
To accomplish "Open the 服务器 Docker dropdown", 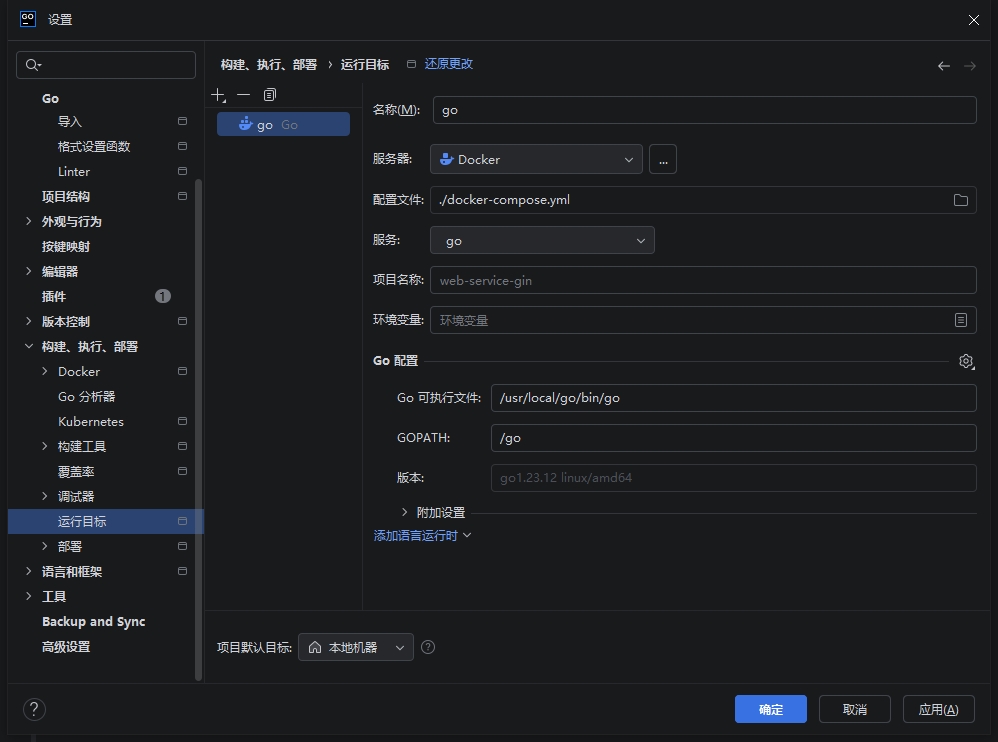I will coord(537,159).
